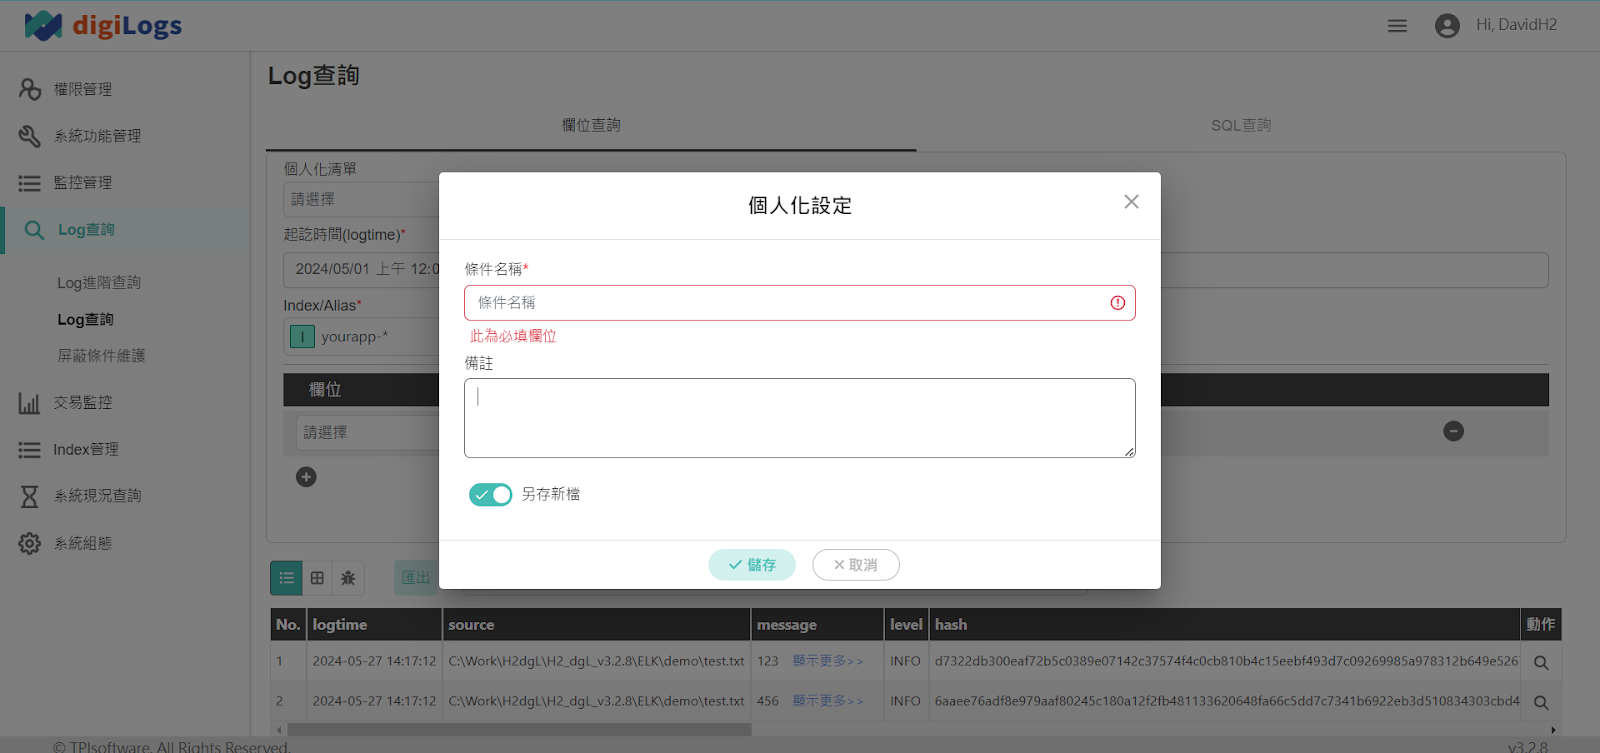Image resolution: width=1600 pixels, height=753 pixels.
Task: Click Hi, DavidH2 user label
Action: (x=1516, y=25)
